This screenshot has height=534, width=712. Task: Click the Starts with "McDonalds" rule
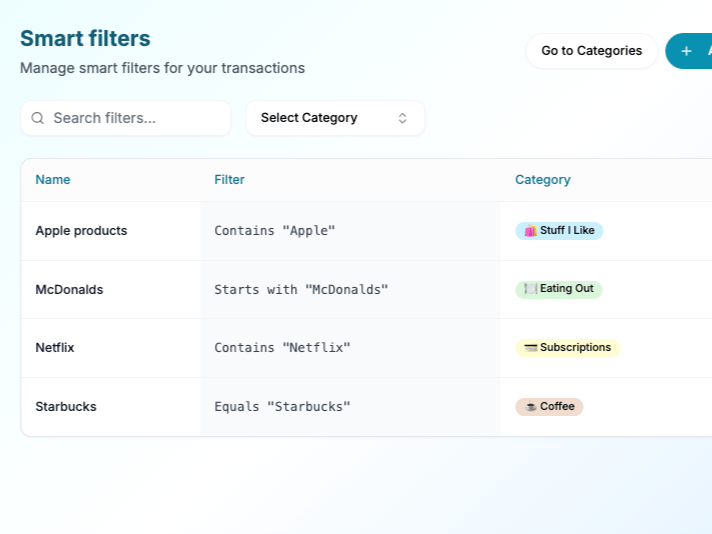[x=301, y=290]
